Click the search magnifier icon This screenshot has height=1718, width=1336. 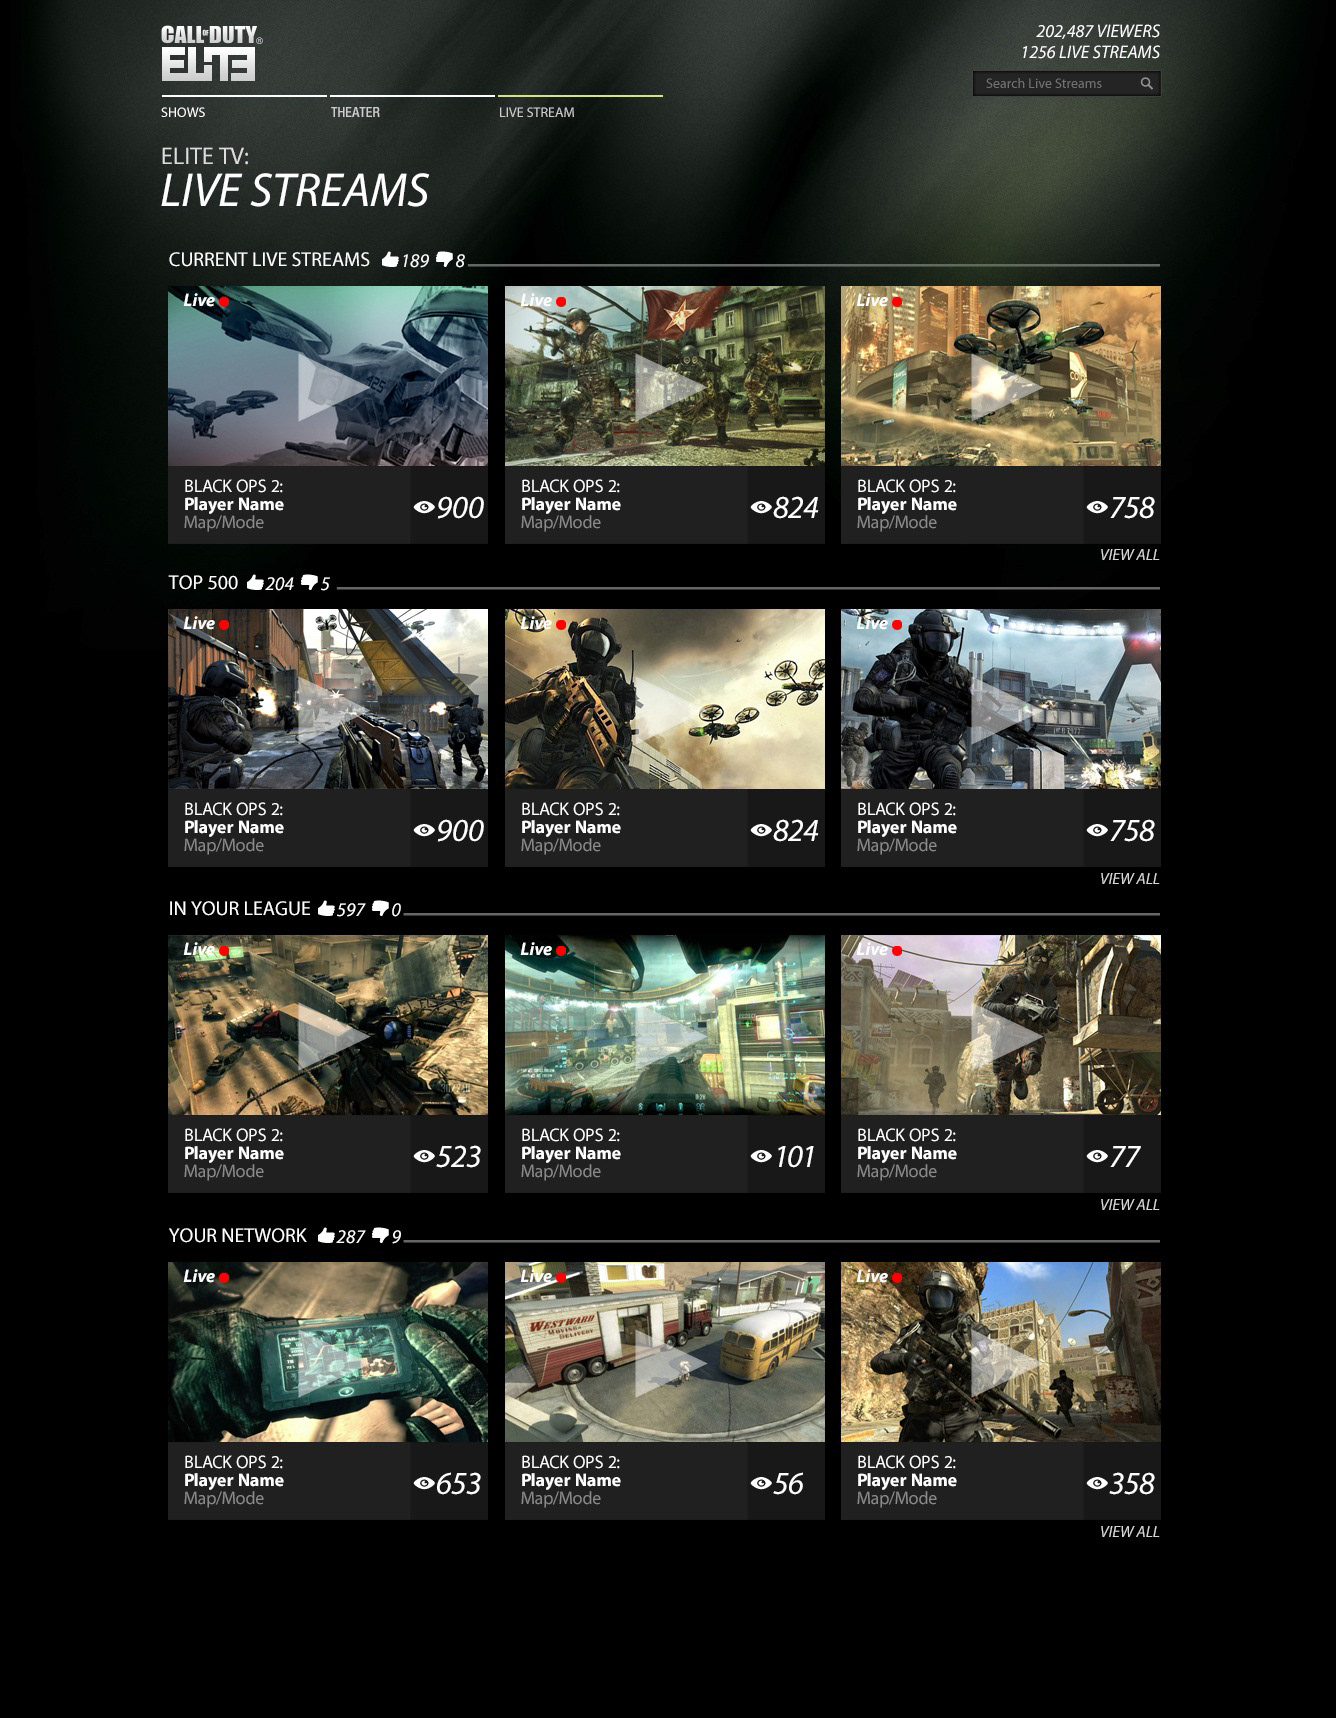1147,84
